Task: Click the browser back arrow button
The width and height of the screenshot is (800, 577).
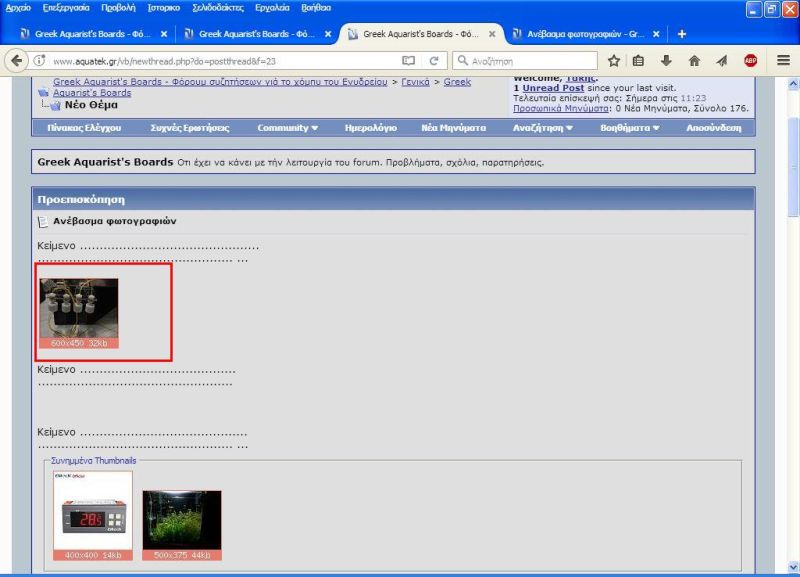Action: (x=16, y=60)
